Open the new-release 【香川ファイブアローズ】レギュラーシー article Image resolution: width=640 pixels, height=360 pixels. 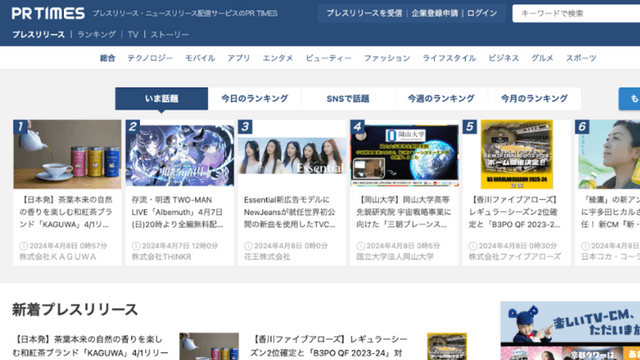pos(329,346)
